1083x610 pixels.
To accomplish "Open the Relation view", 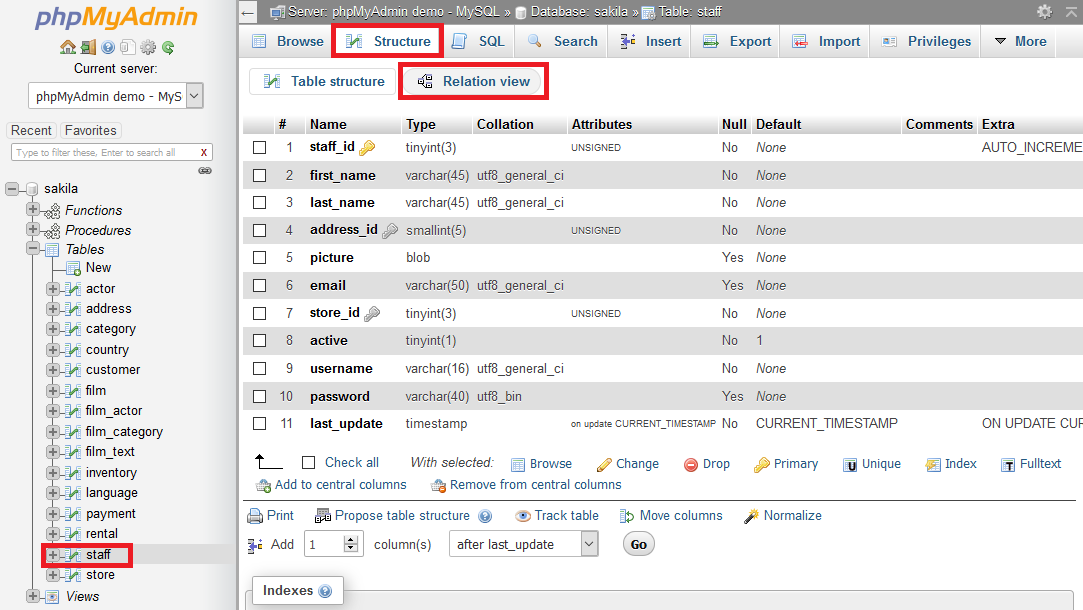I will click(473, 80).
